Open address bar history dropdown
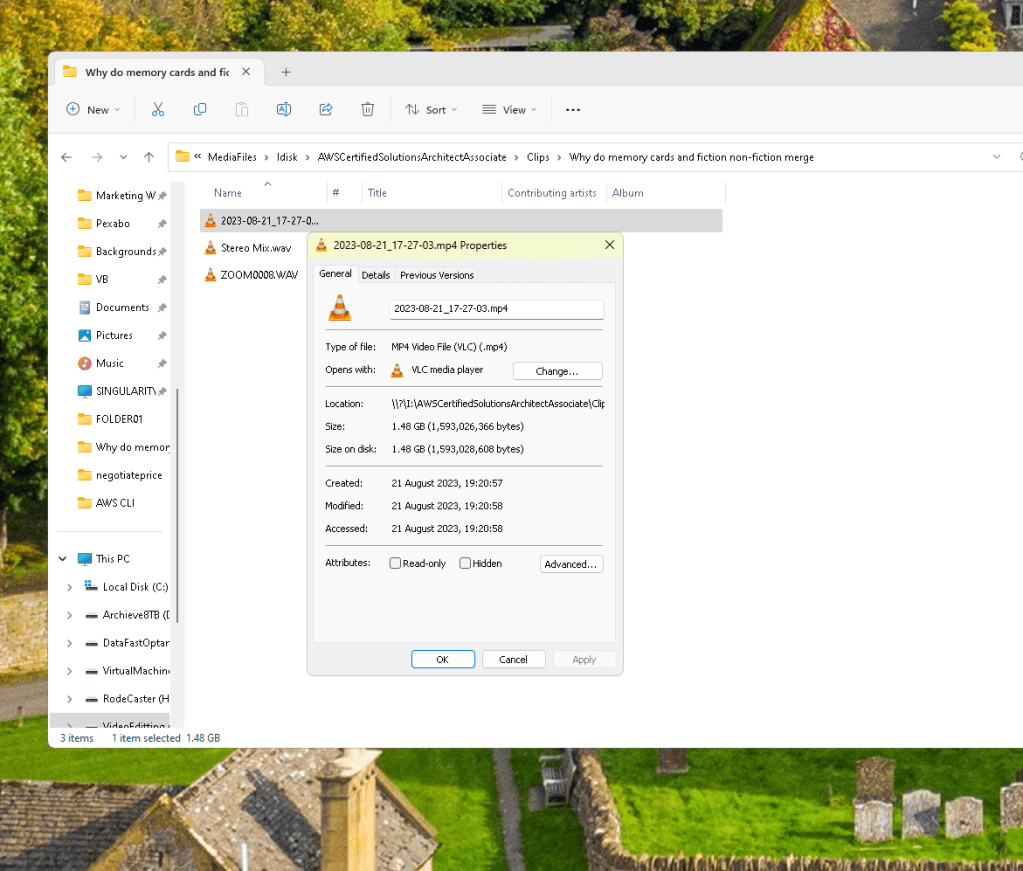This screenshot has height=871, width=1023. (x=996, y=157)
